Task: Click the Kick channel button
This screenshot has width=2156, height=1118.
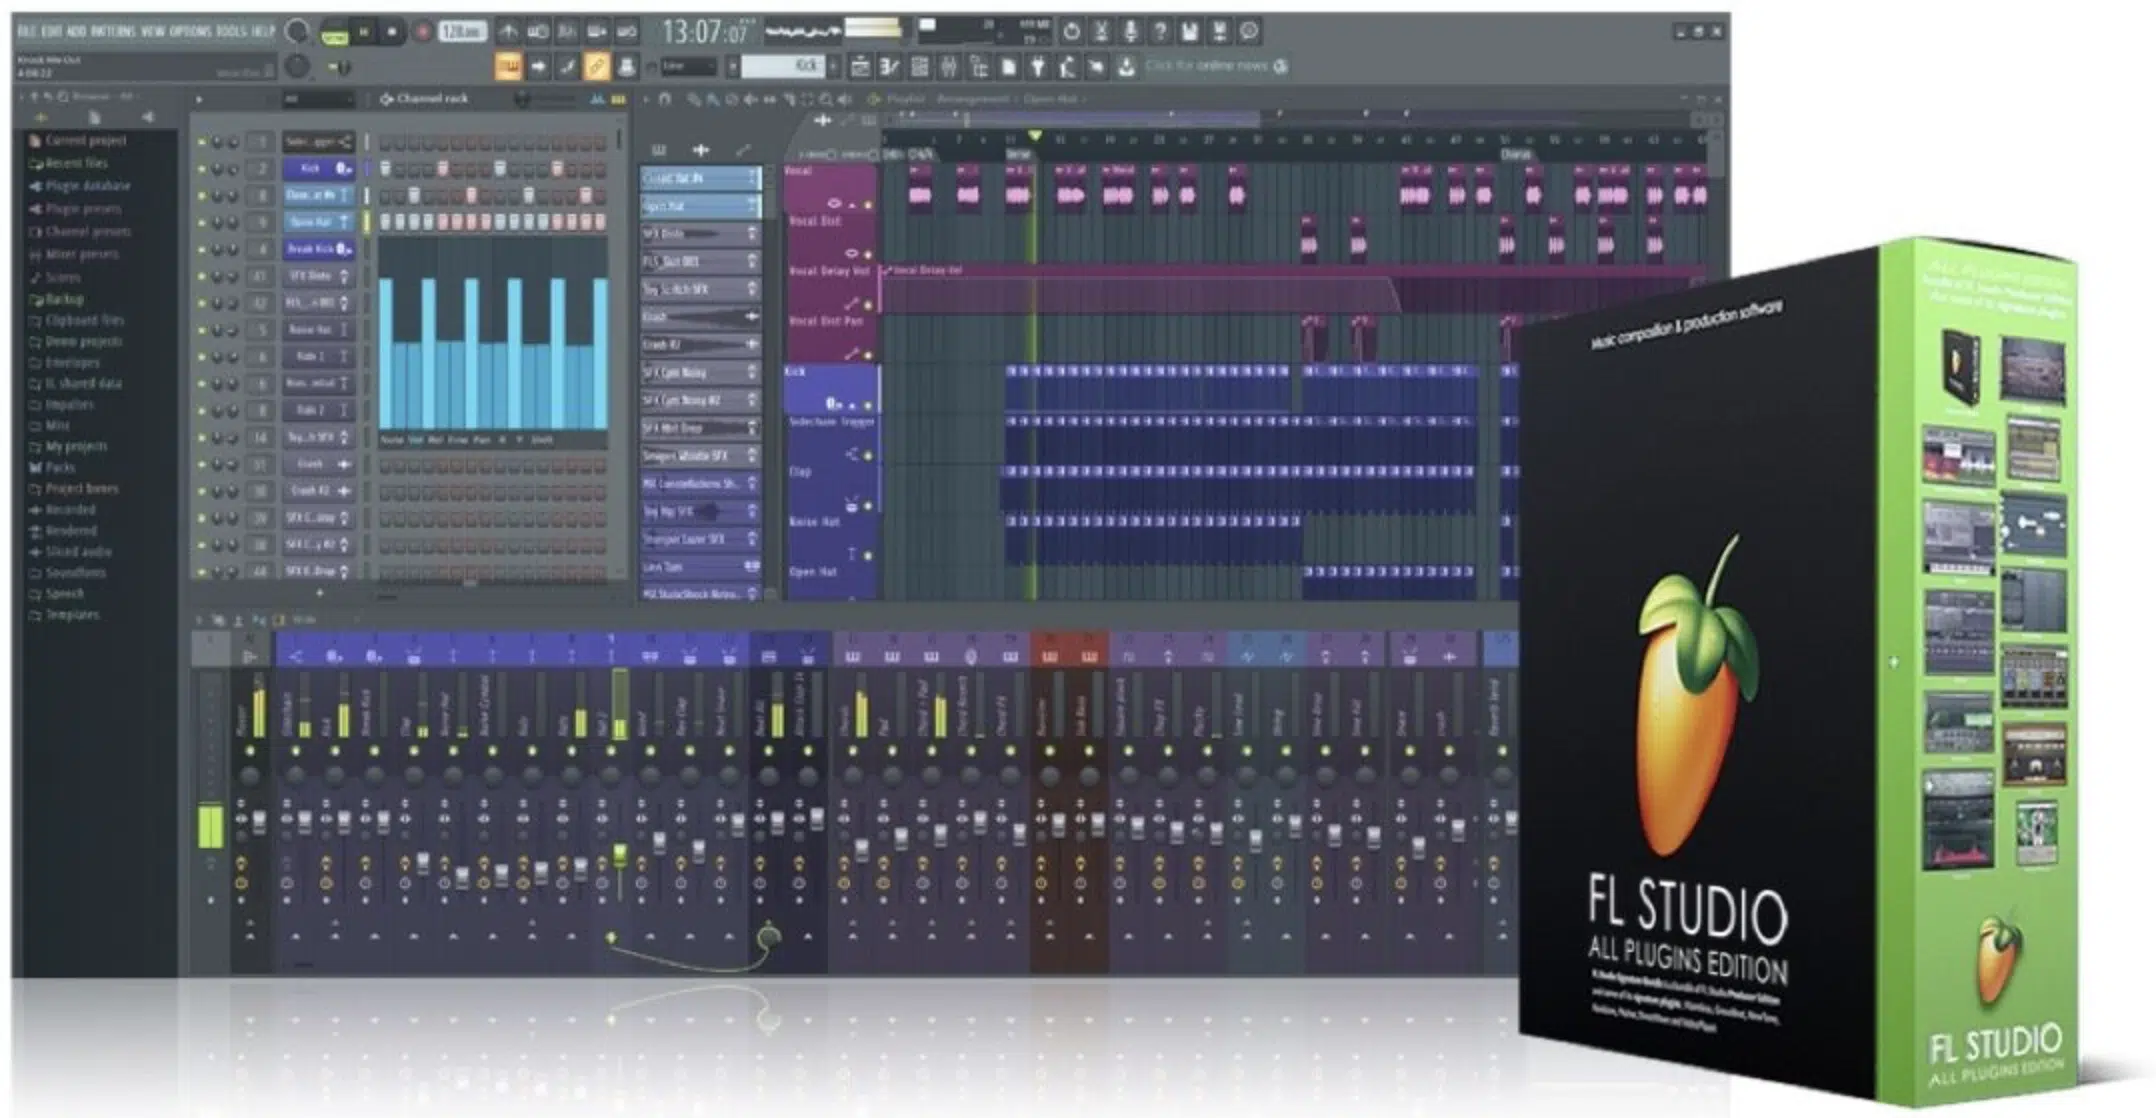Action: point(319,169)
